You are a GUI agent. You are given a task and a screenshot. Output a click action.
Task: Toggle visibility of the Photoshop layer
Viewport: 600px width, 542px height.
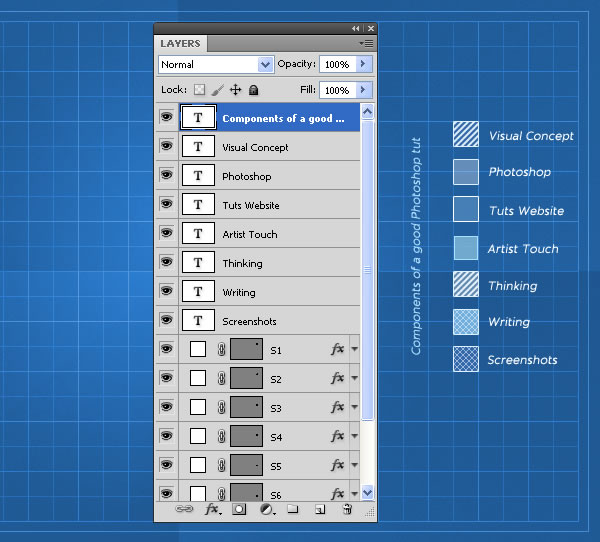pos(166,175)
